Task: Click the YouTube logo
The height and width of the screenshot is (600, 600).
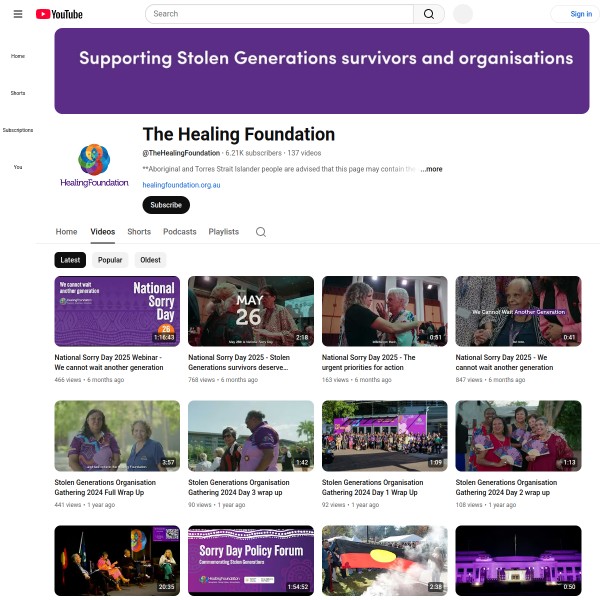Action: pyautogui.click(x=59, y=14)
